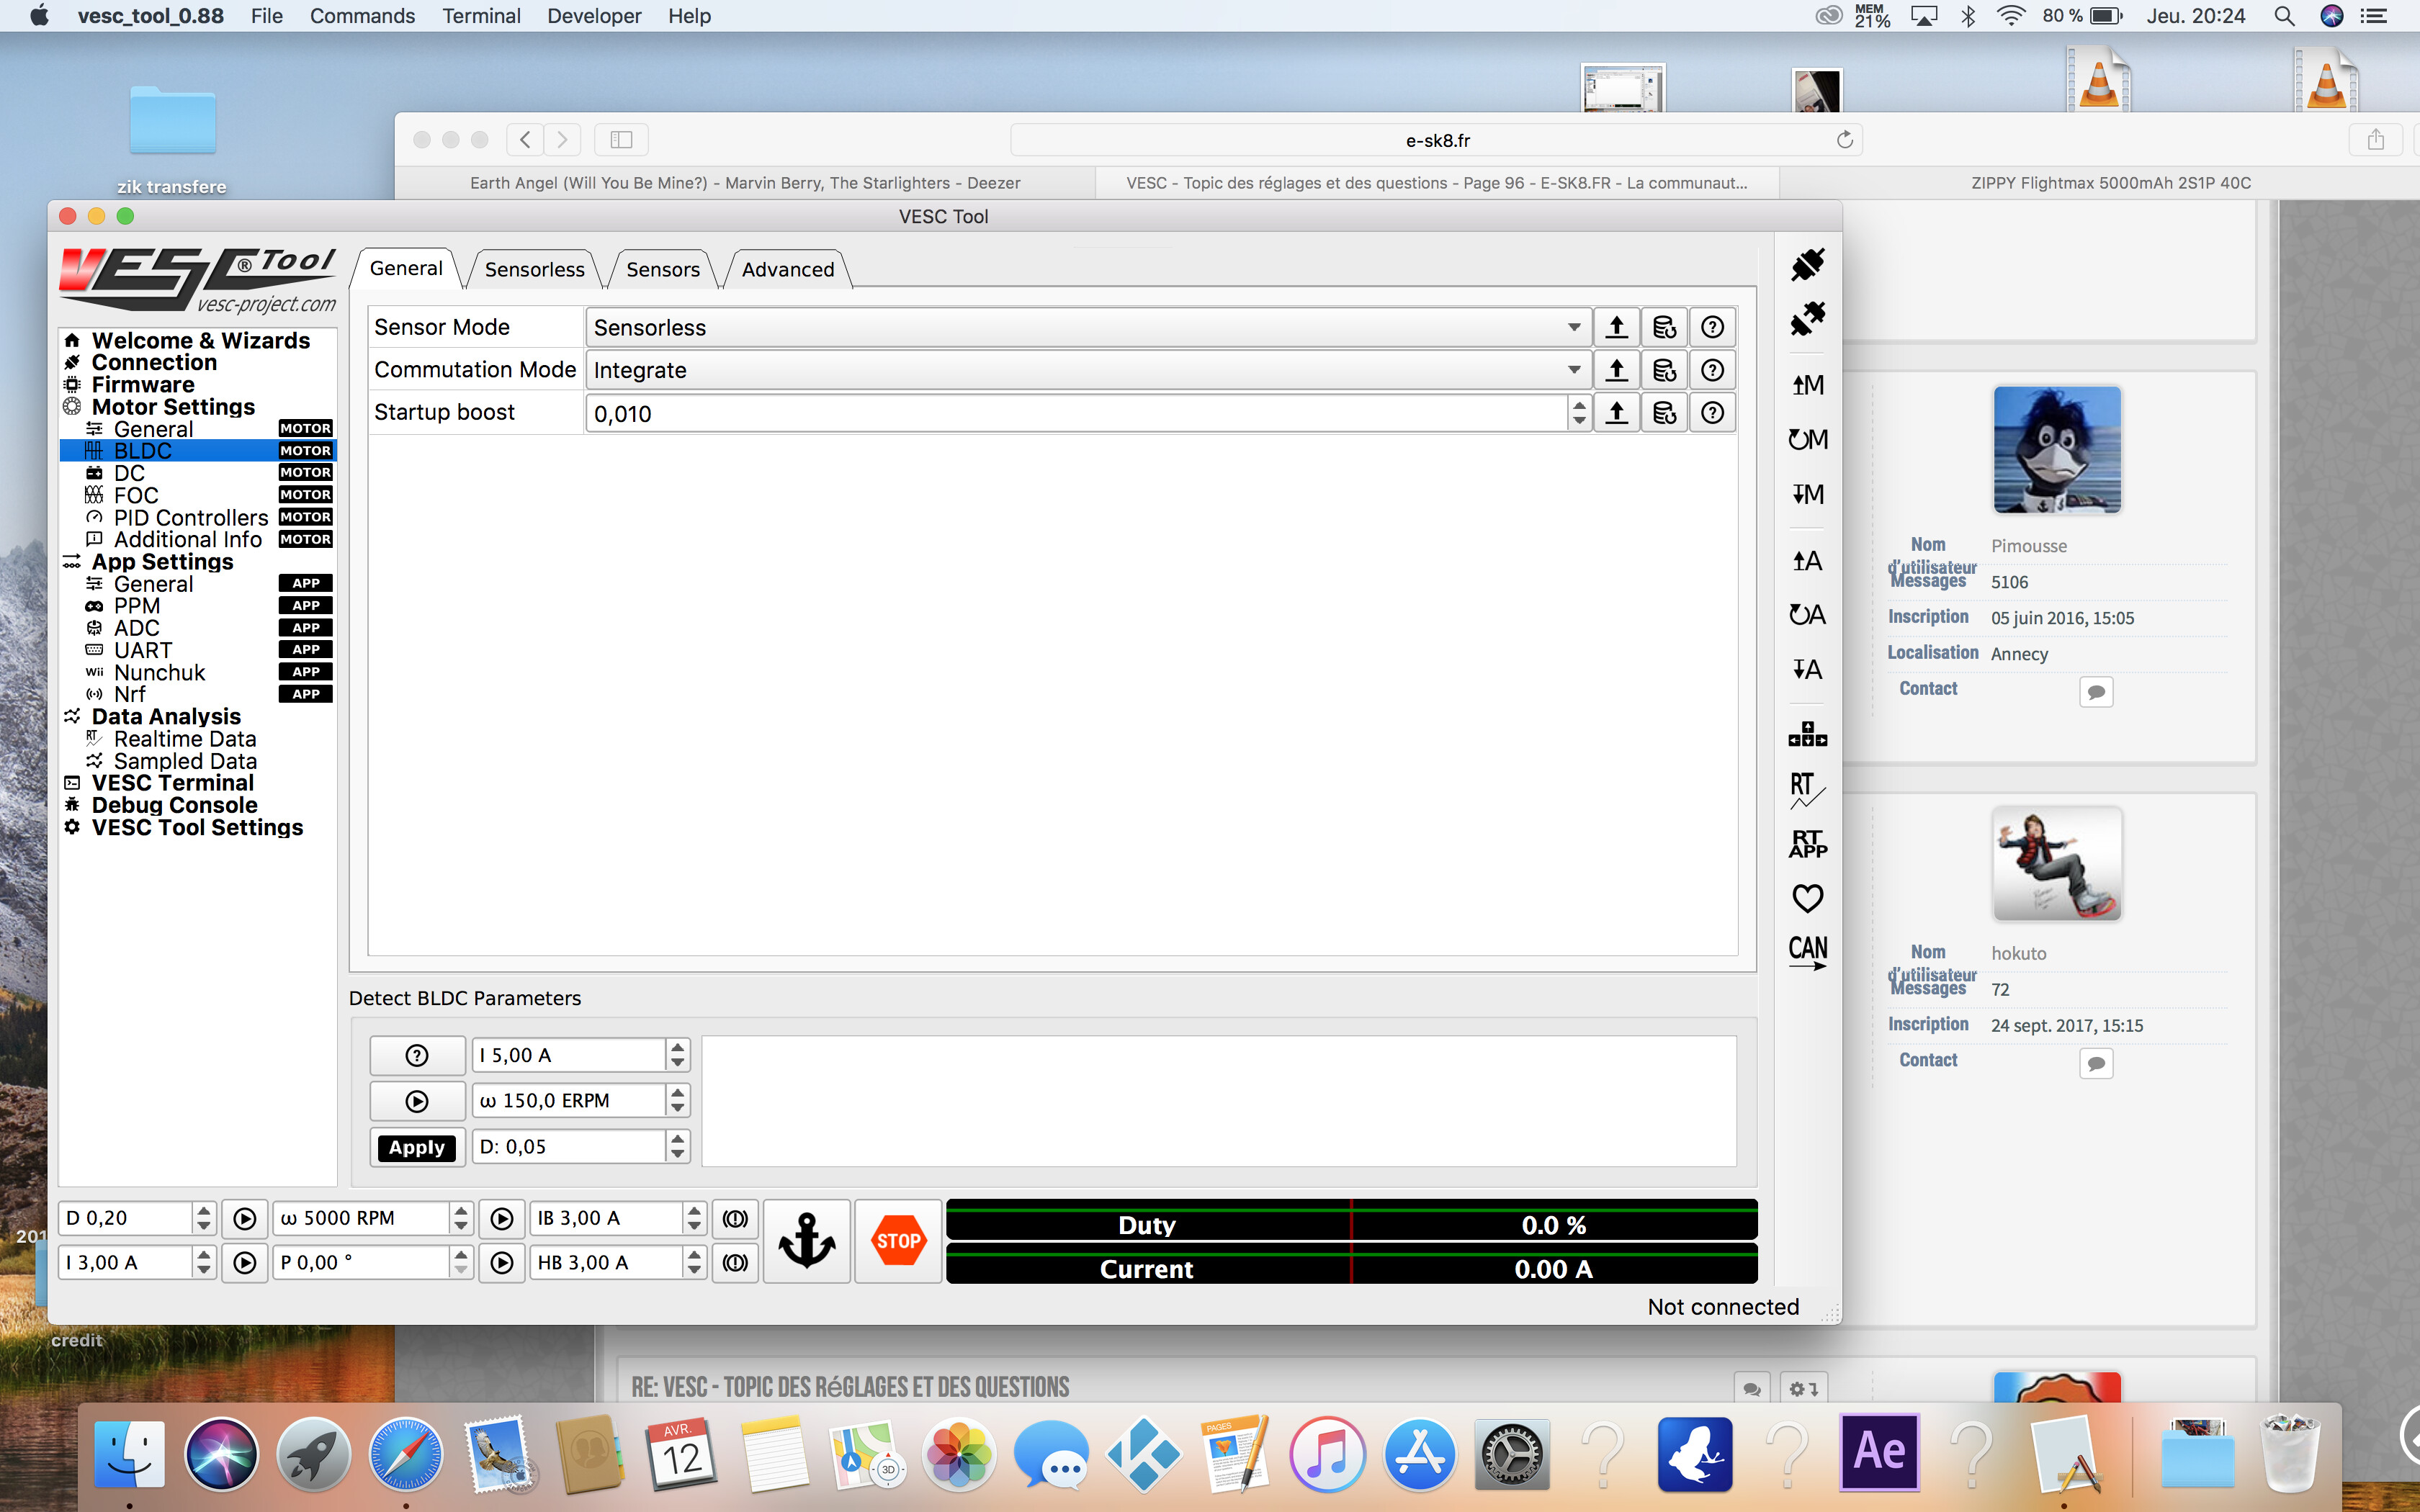2420x1512 pixels.
Task: Hit the red STOP button
Action: point(898,1241)
